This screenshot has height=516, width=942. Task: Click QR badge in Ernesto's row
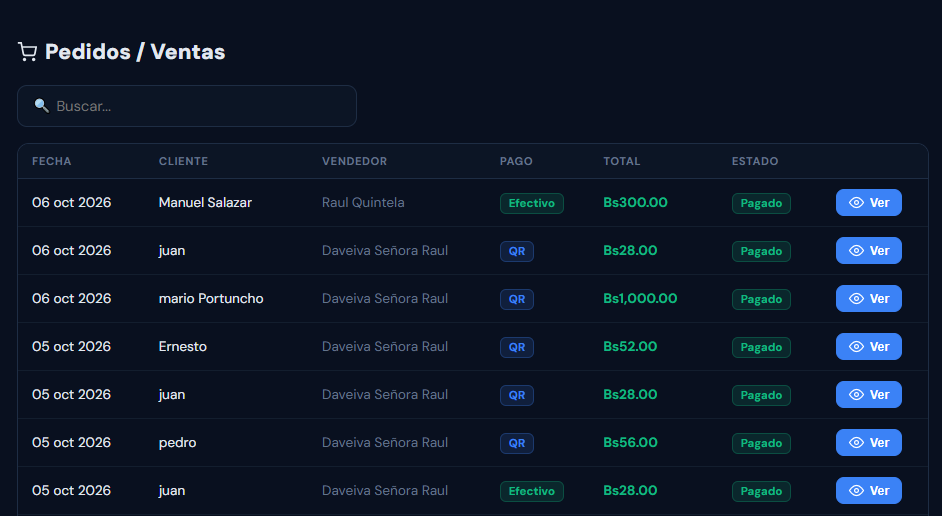[x=517, y=347]
